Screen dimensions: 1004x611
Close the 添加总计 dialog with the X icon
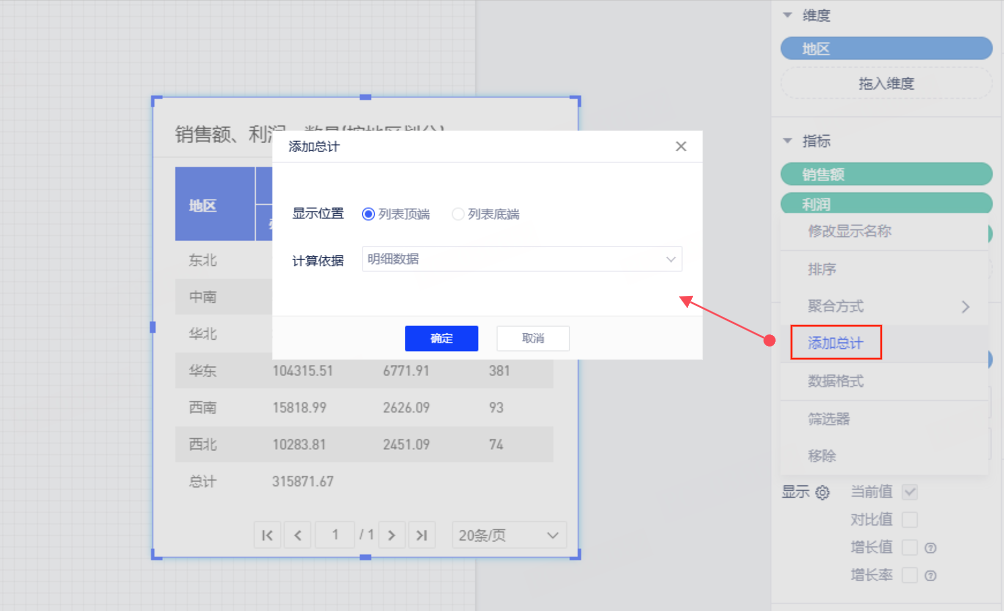(681, 146)
